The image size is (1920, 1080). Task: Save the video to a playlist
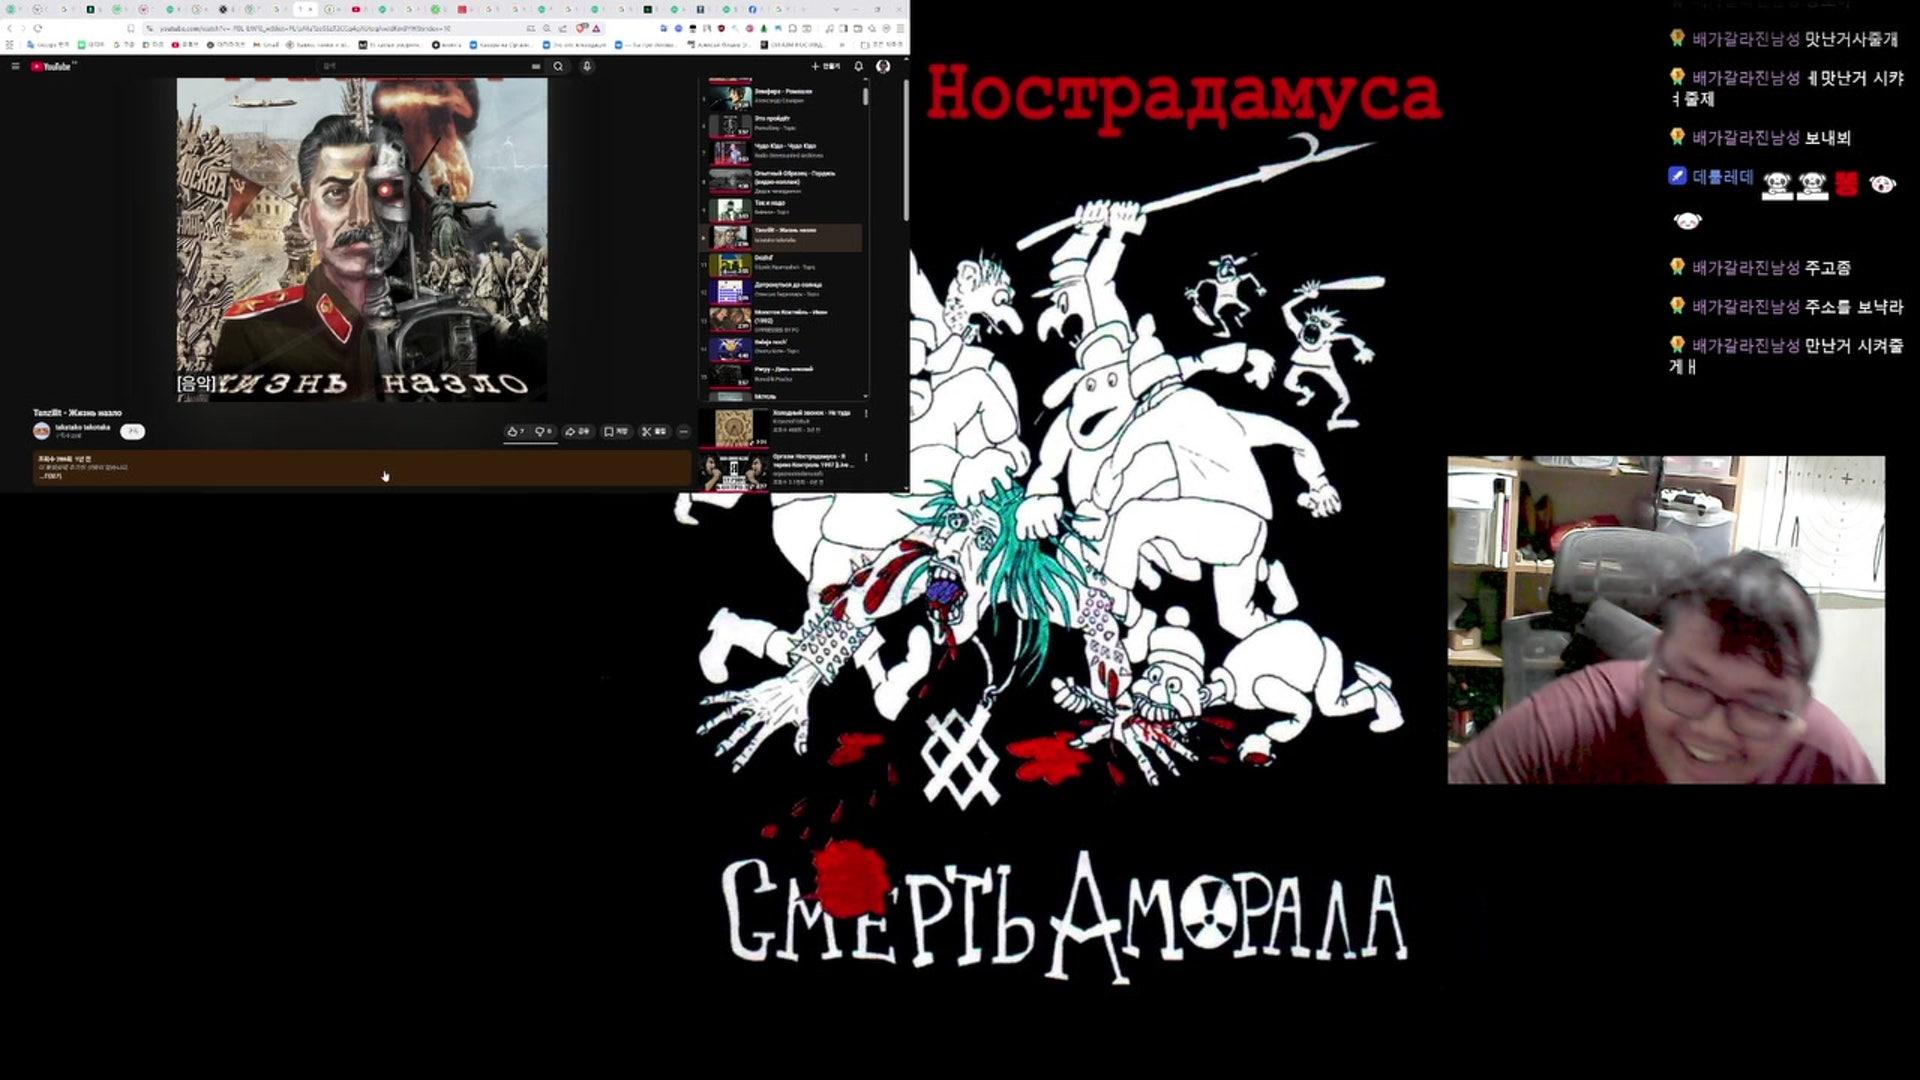click(x=615, y=431)
